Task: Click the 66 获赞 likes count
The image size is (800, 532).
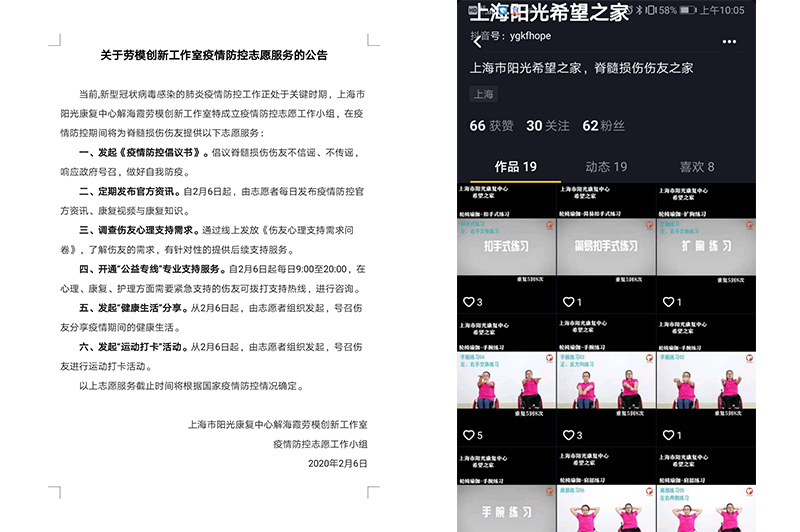Action: [491, 126]
